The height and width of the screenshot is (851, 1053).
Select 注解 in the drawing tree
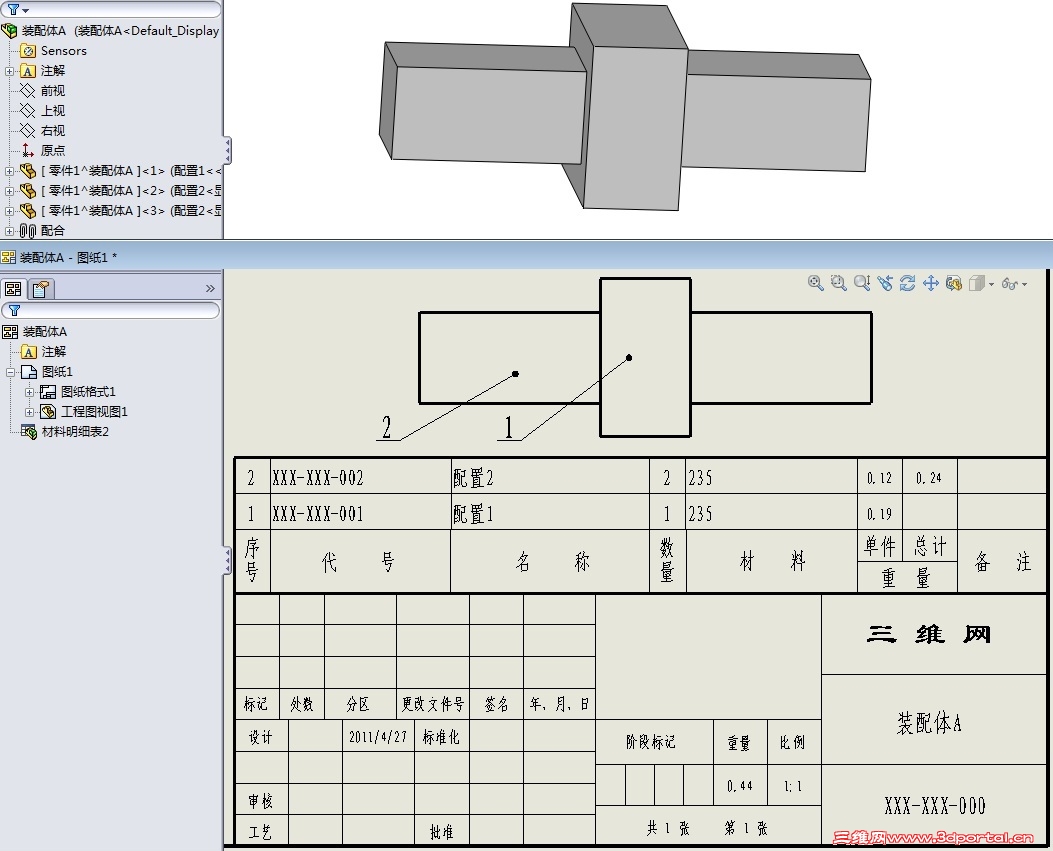click(x=53, y=351)
